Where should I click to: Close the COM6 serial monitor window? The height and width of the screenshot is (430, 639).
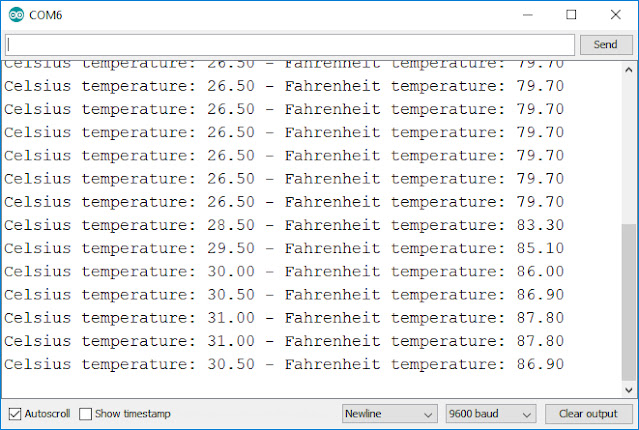pyautogui.click(x=615, y=15)
